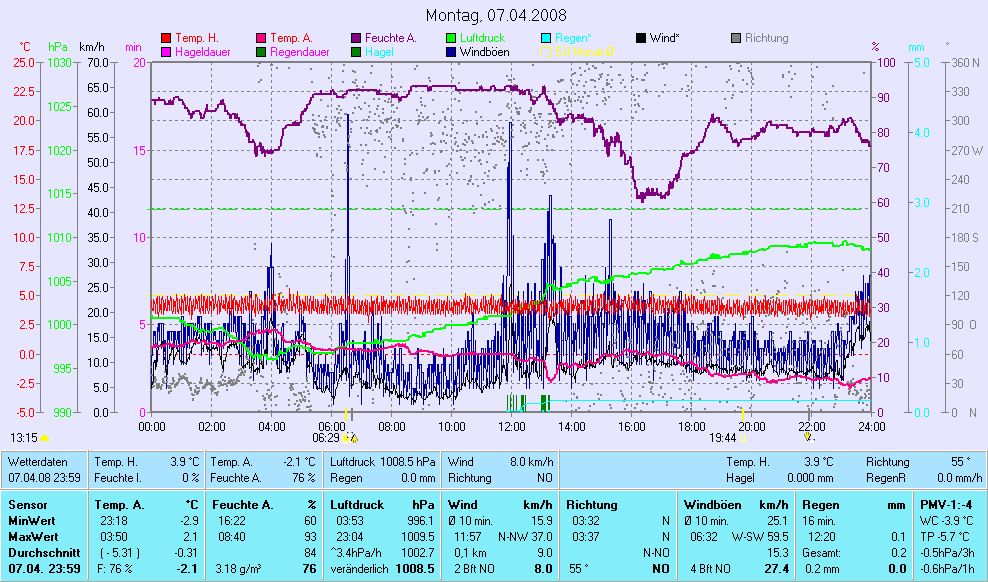
Task: Click the pink Temp. A. legend square
Action: tap(262, 38)
